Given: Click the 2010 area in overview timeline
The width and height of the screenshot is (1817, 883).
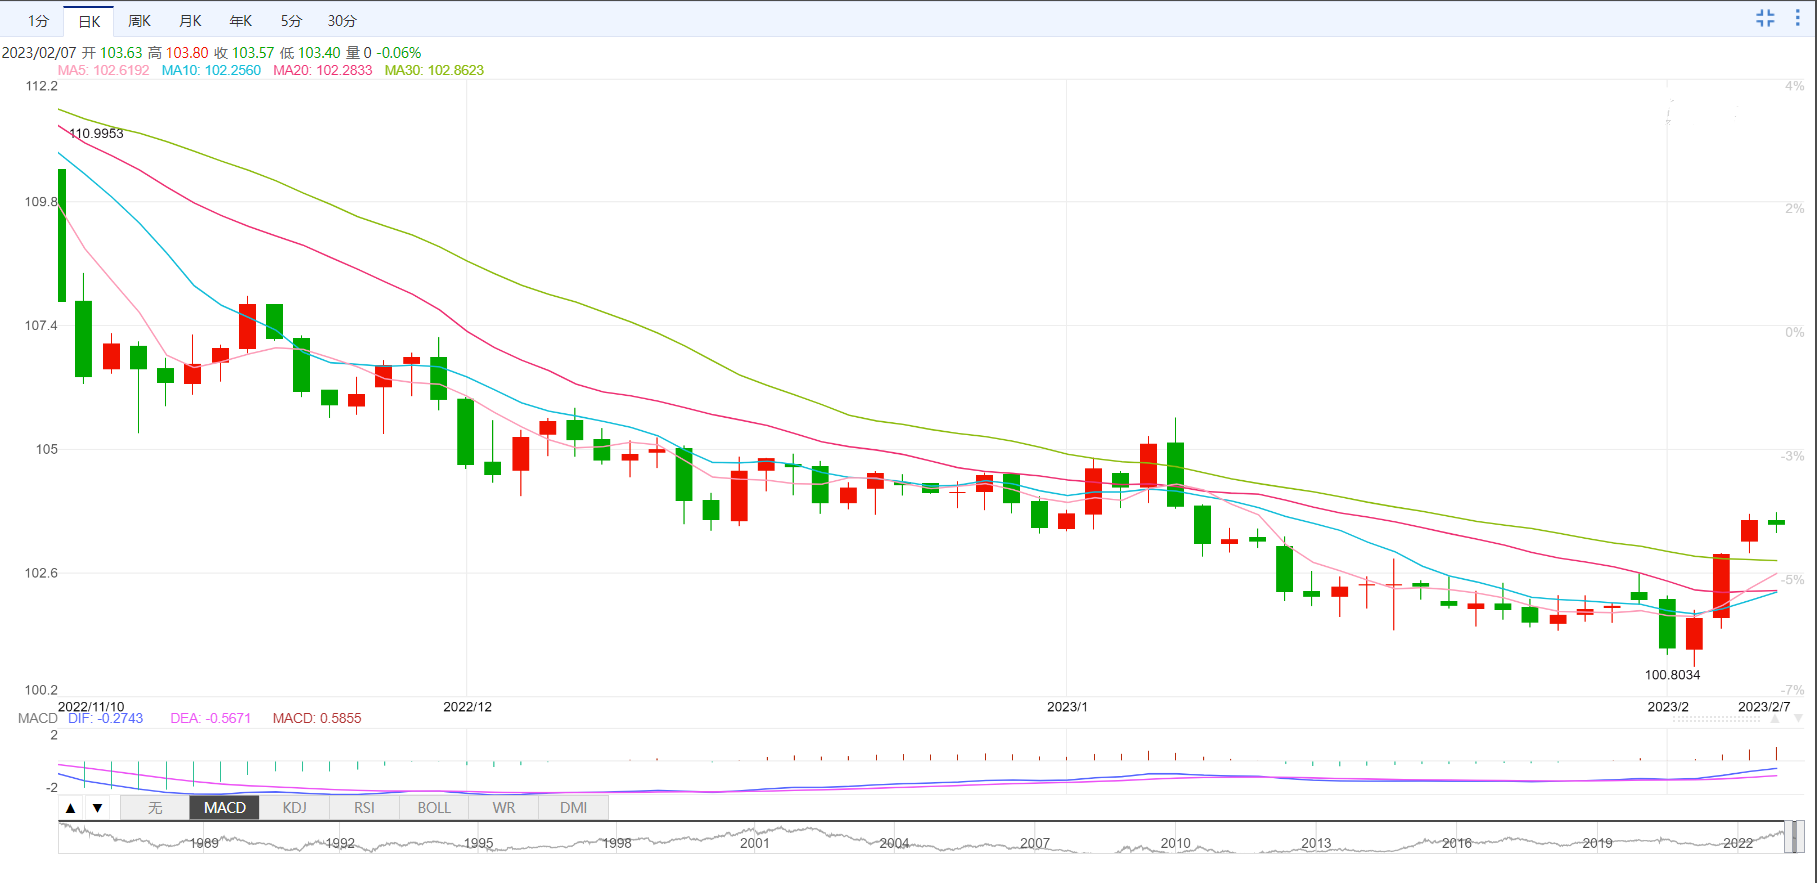Looking at the screenshot, I should (1175, 843).
